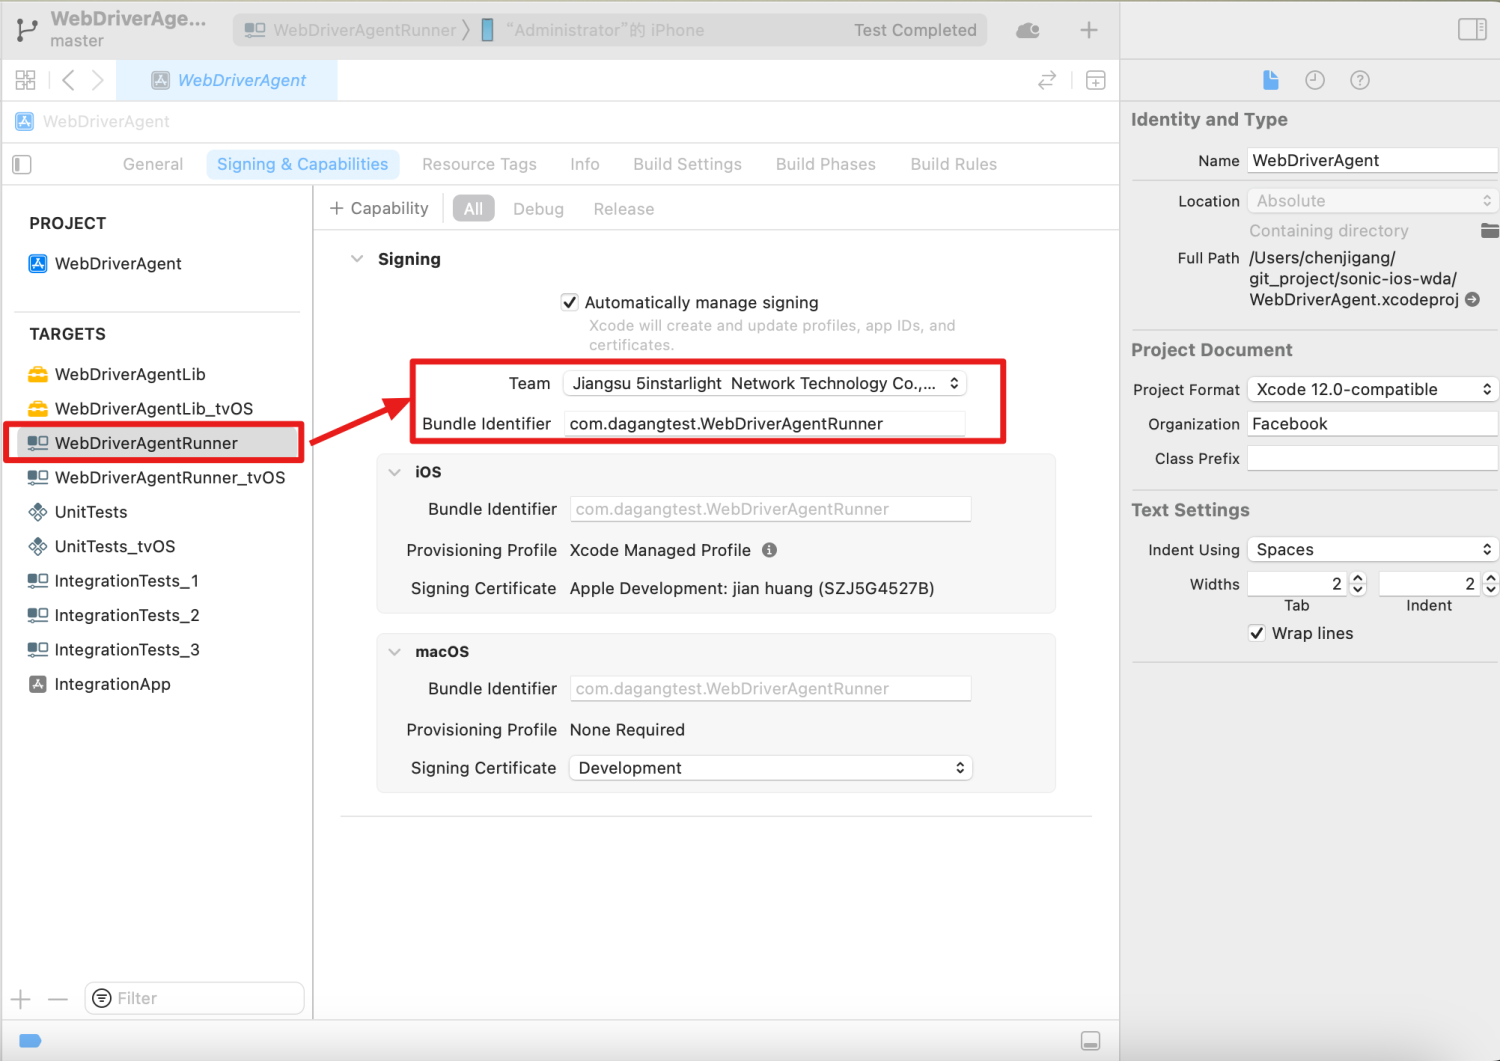Add target with plus at bottom left
Screen dimensions: 1500x1061
click(21, 998)
